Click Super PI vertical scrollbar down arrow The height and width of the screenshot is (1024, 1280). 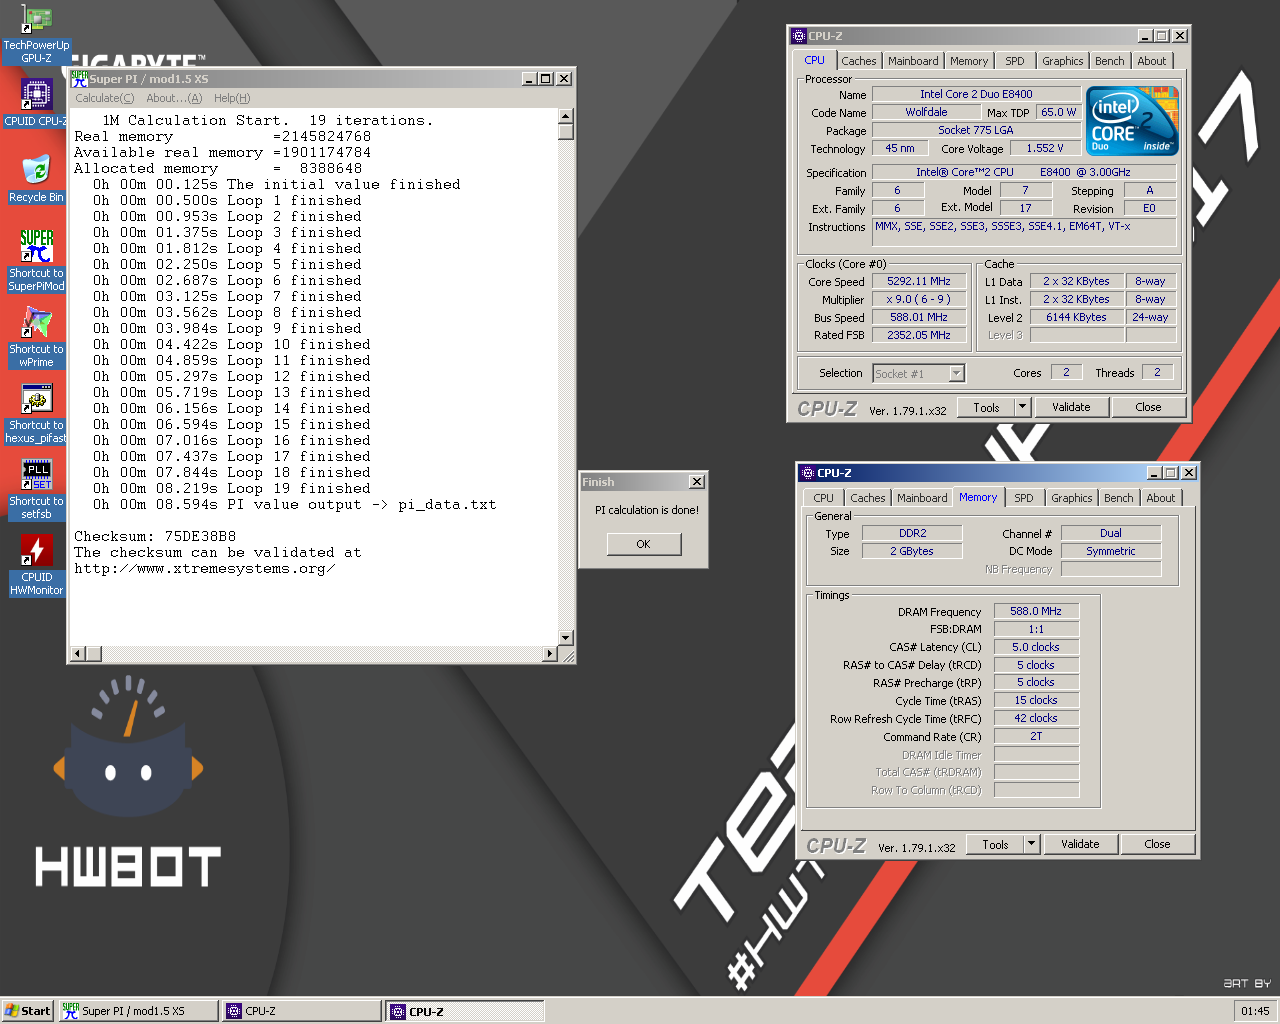tap(566, 637)
